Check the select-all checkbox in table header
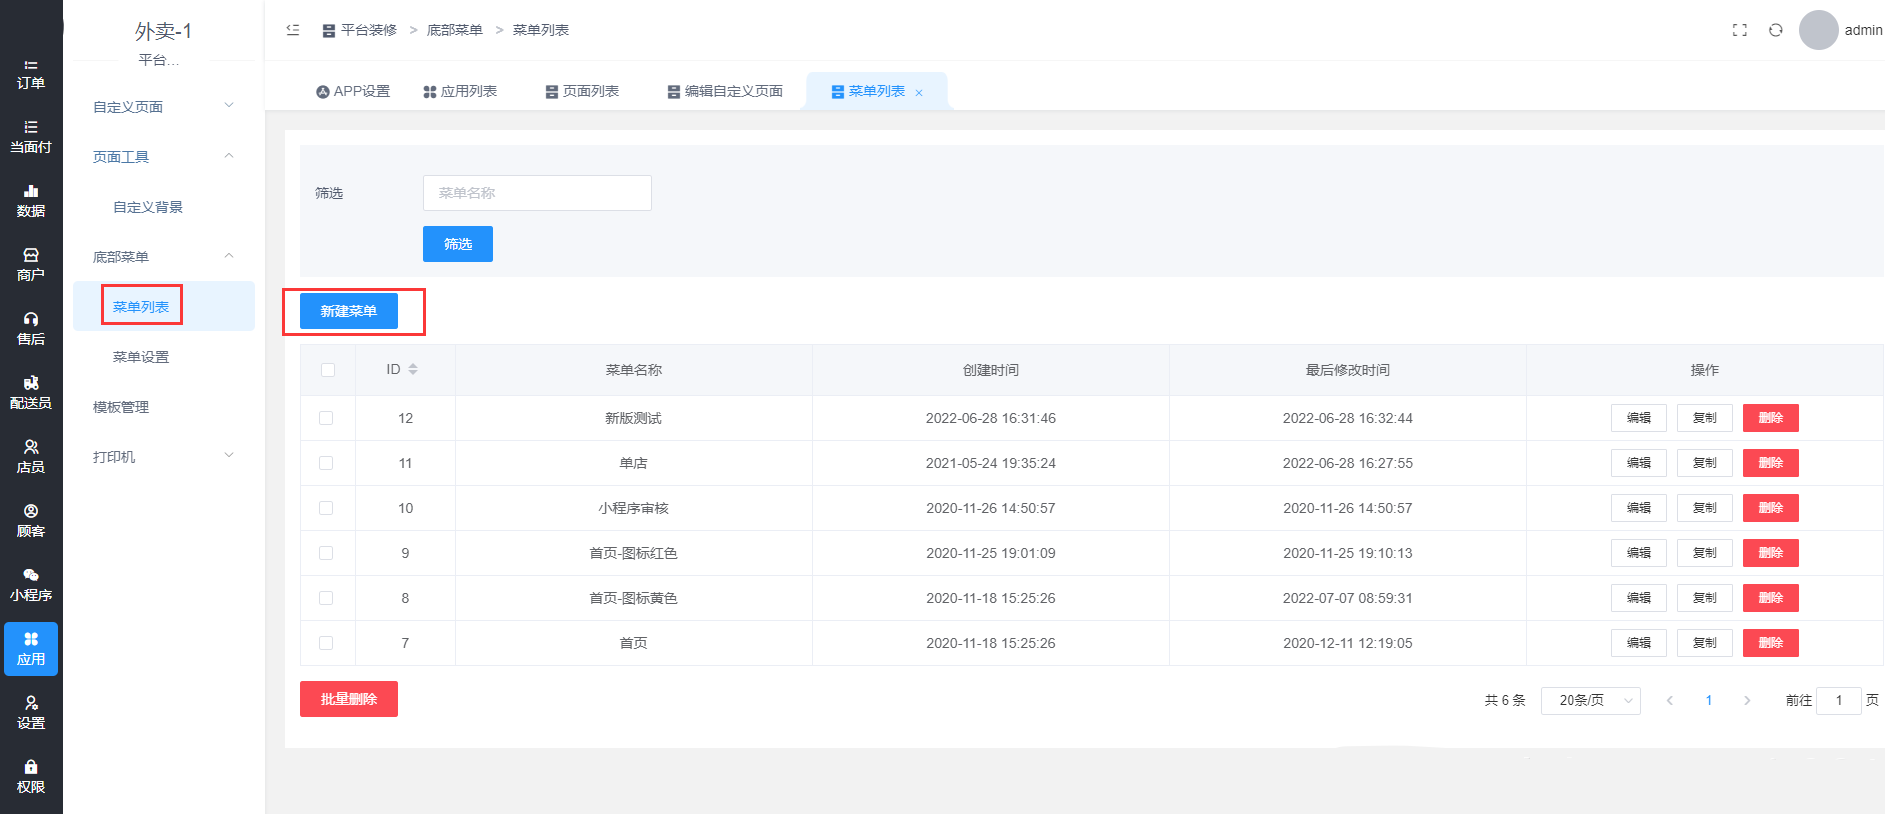 coord(328,370)
